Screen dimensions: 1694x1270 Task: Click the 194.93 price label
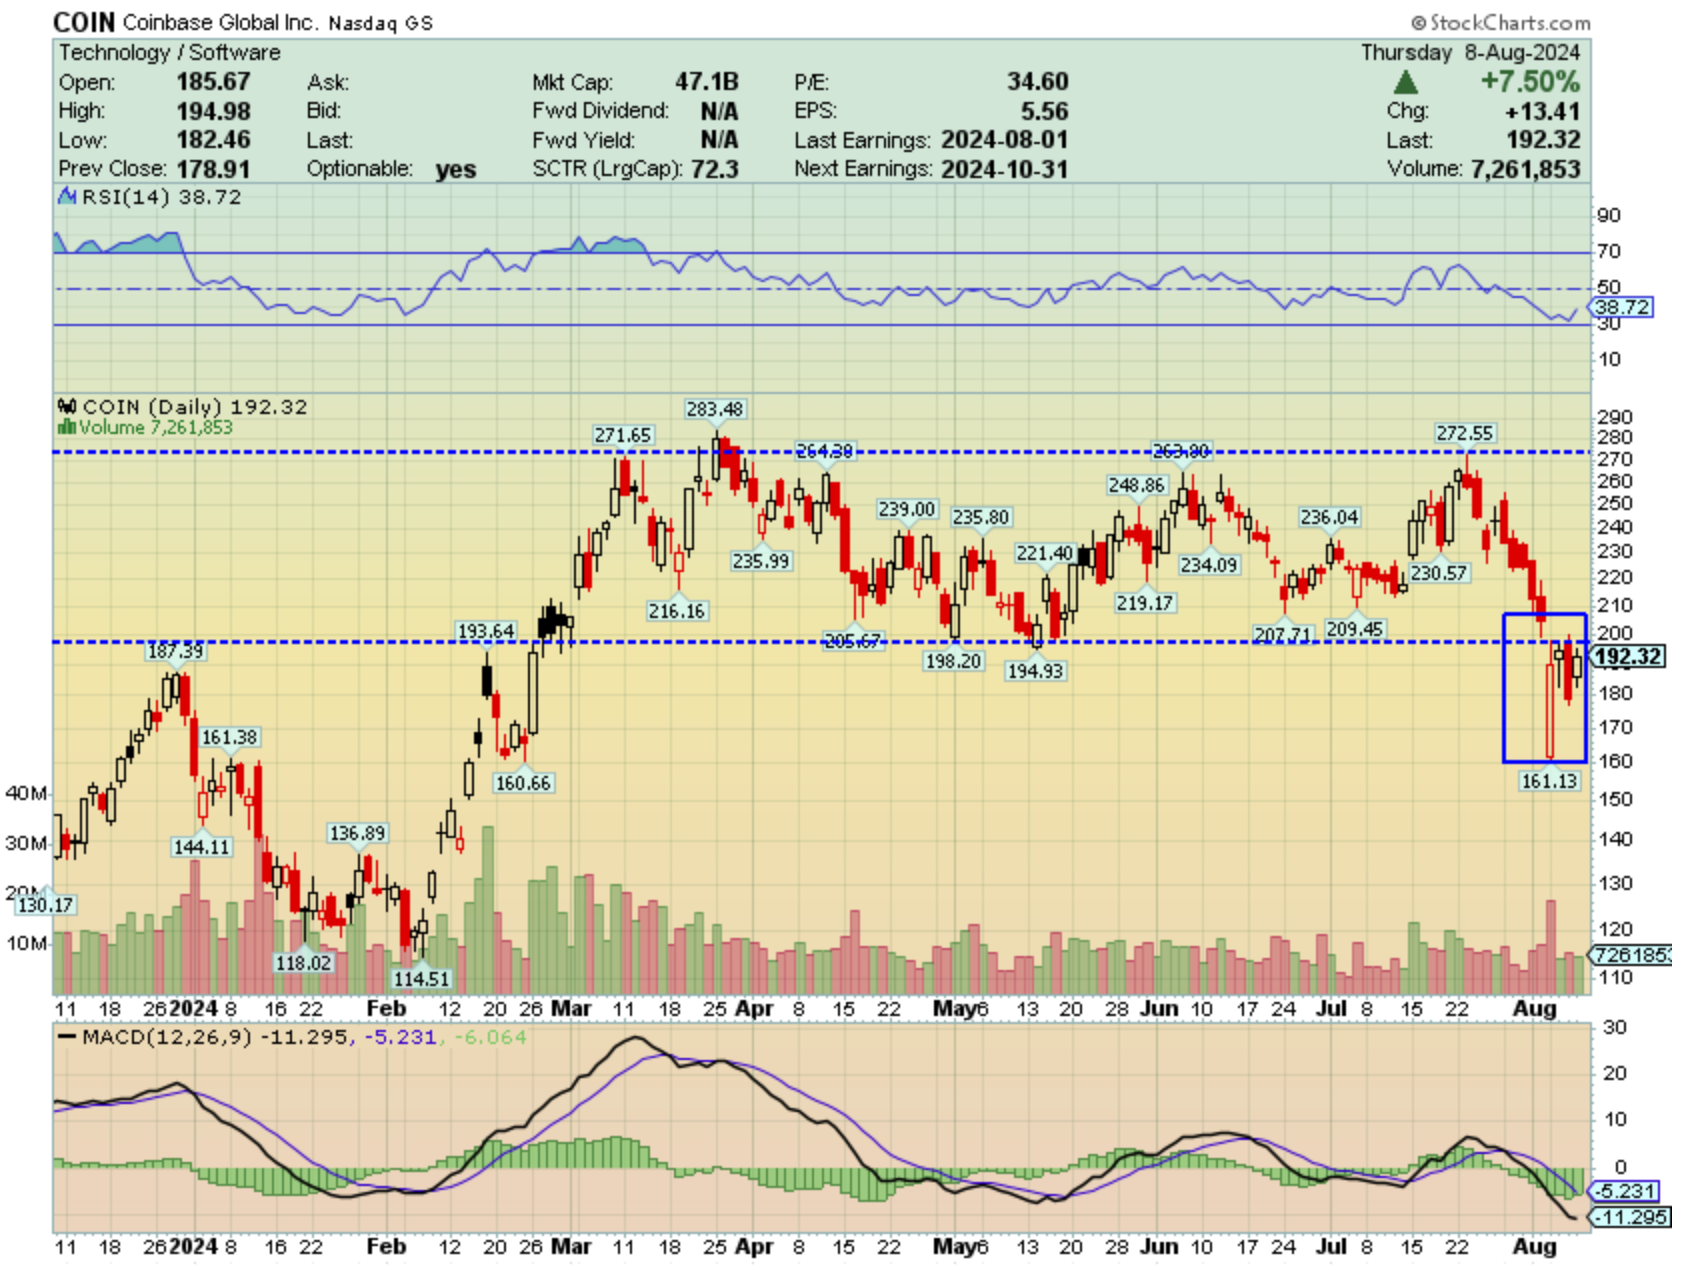coord(1035,671)
